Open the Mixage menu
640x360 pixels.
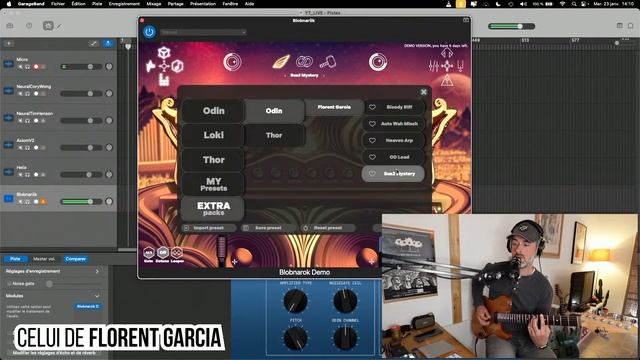click(x=153, y=4)
